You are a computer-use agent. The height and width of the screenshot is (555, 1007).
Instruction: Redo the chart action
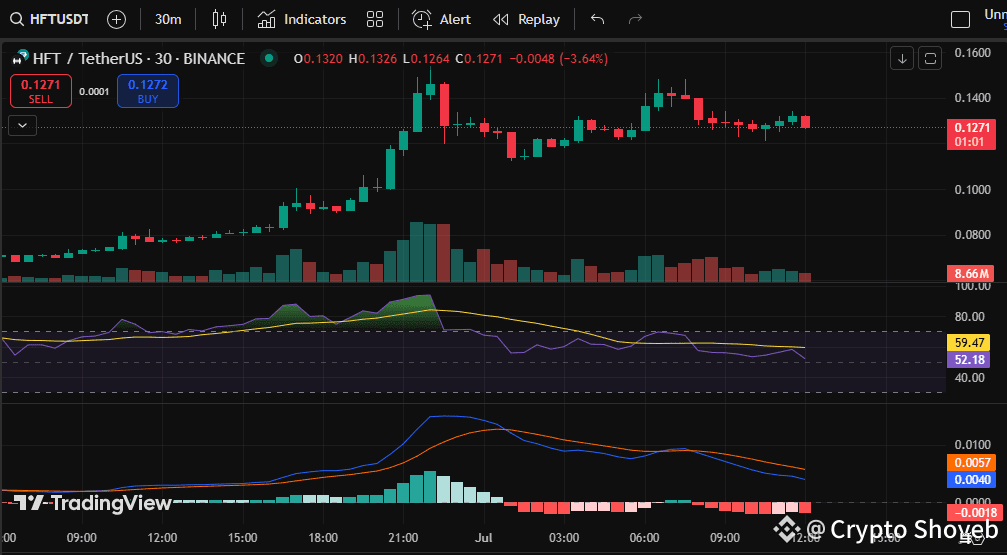click(x=635, y=19)
